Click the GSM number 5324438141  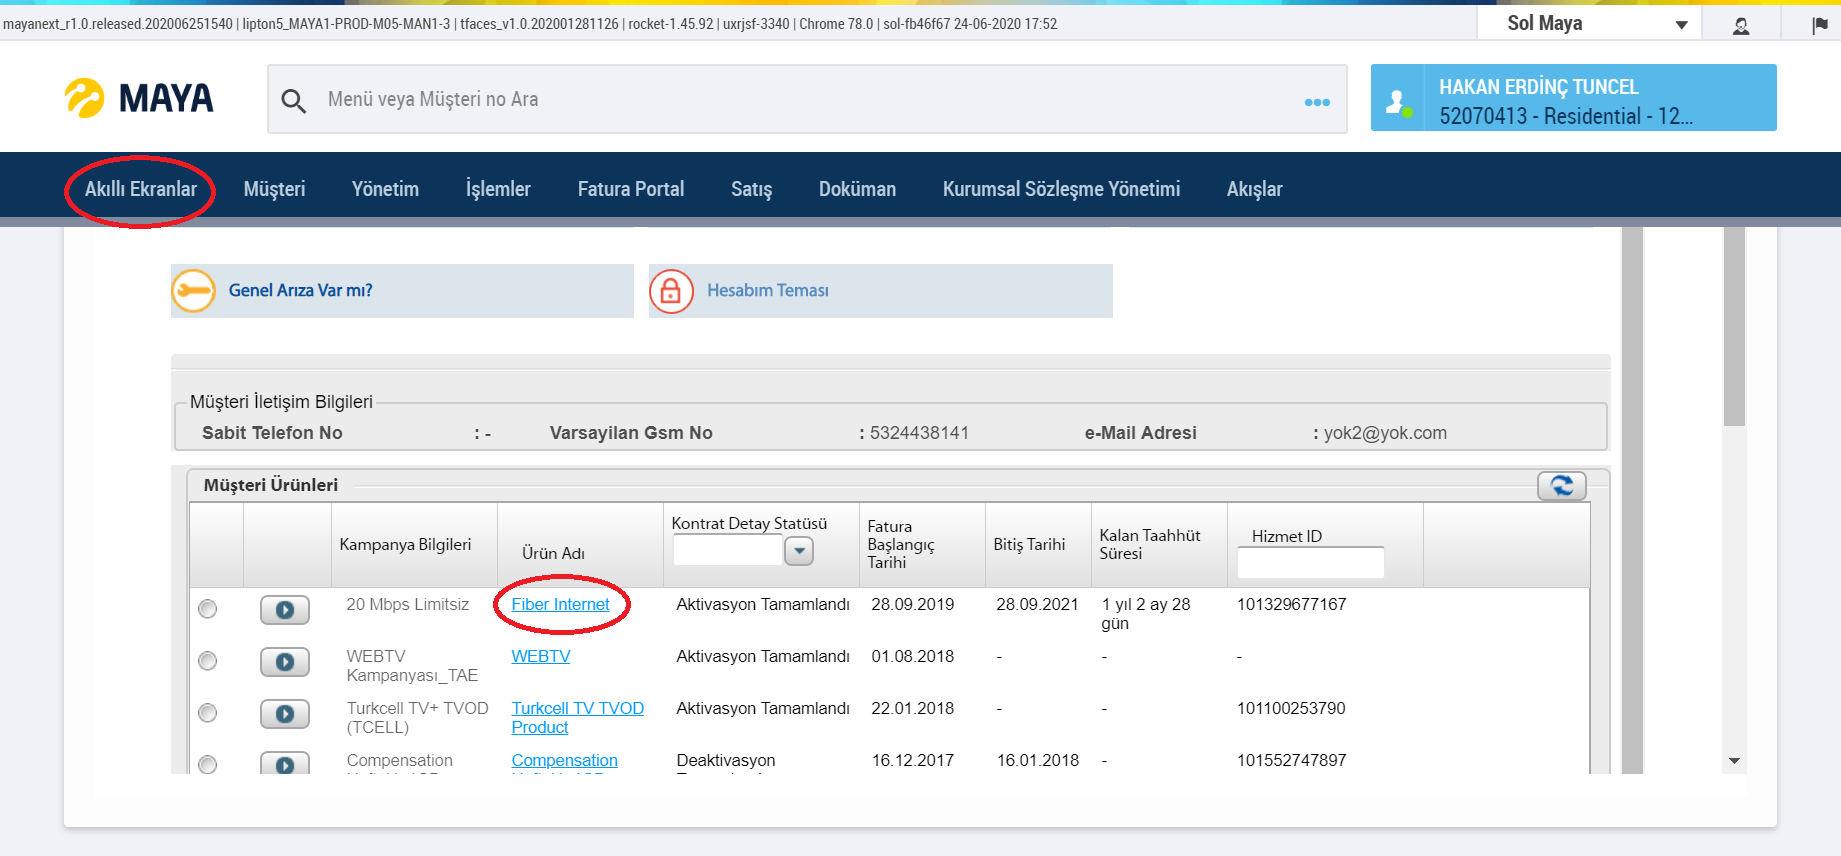click(919, 433)
